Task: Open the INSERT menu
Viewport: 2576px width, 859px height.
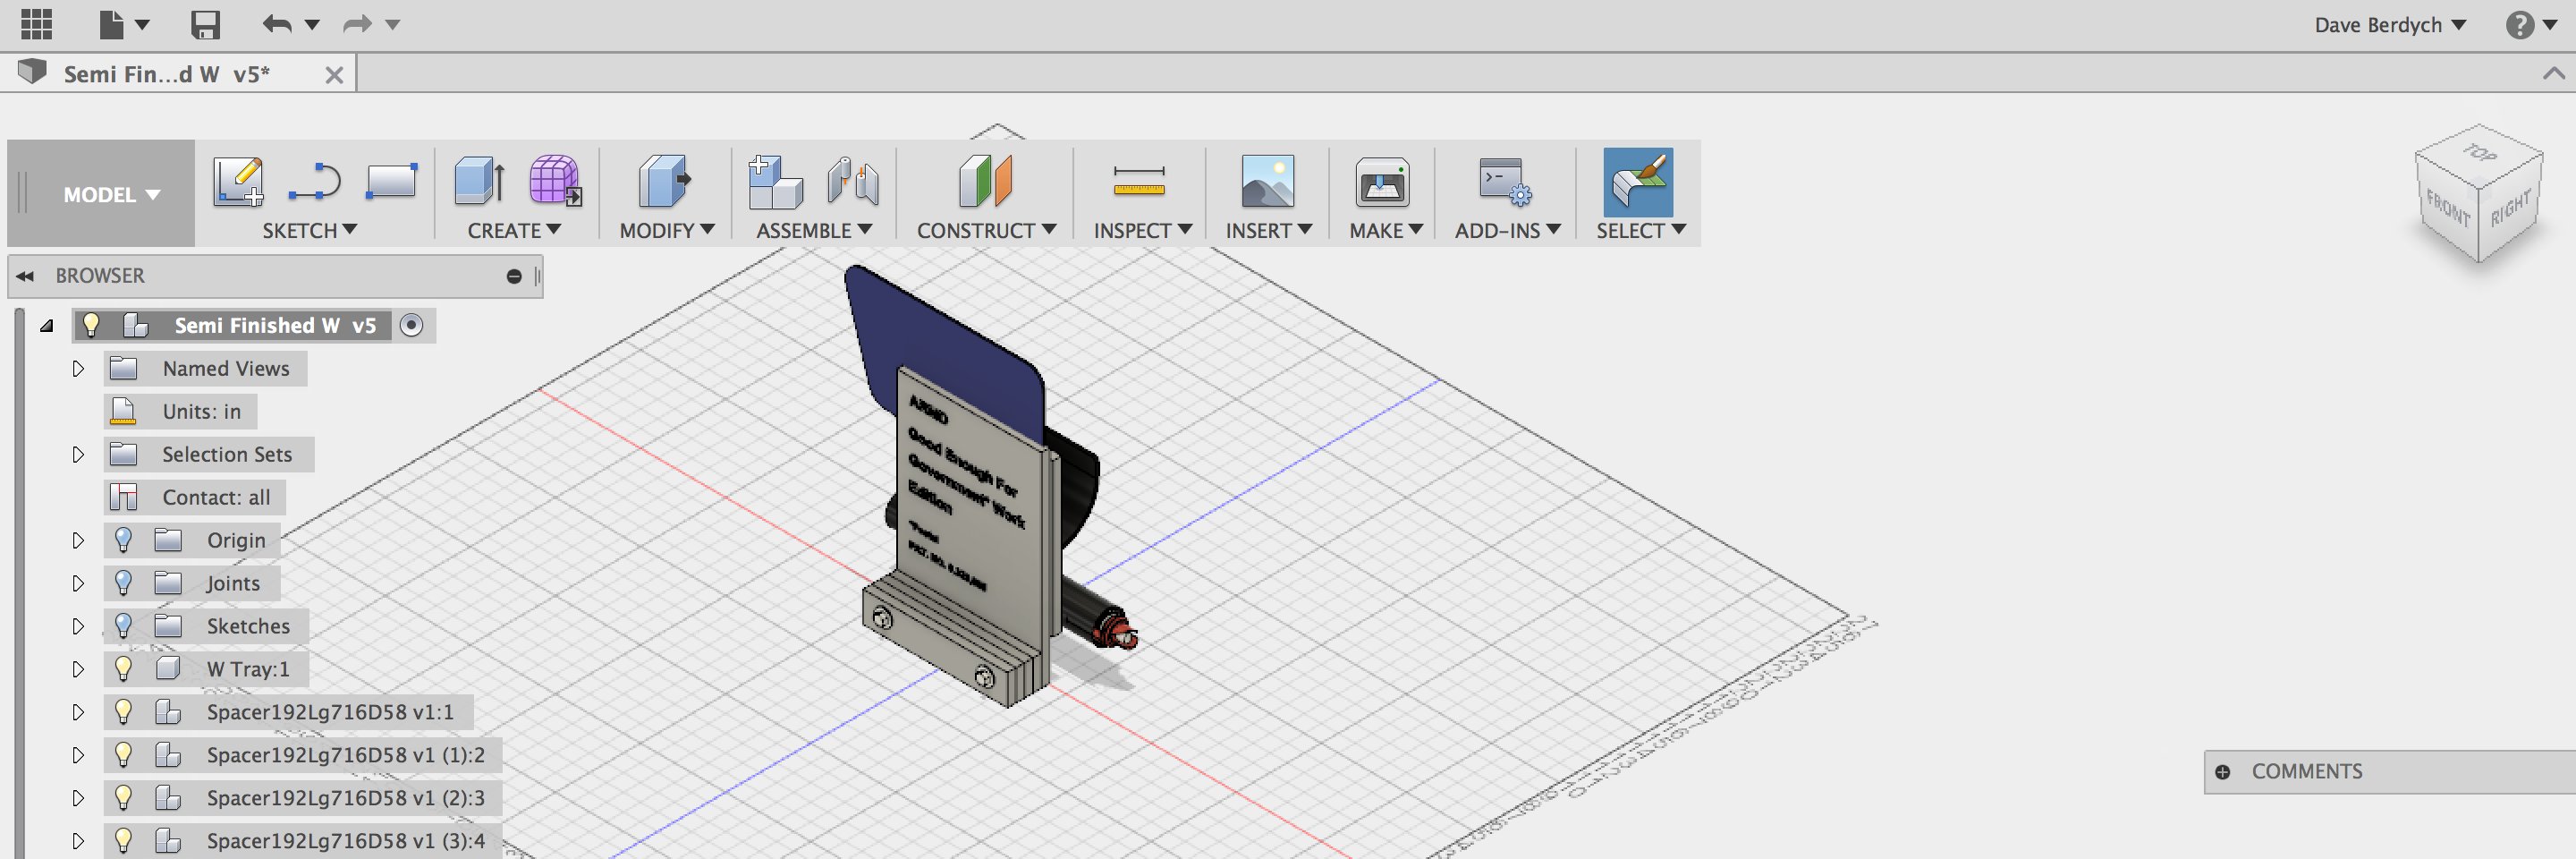Action: tap(1269, 230)
